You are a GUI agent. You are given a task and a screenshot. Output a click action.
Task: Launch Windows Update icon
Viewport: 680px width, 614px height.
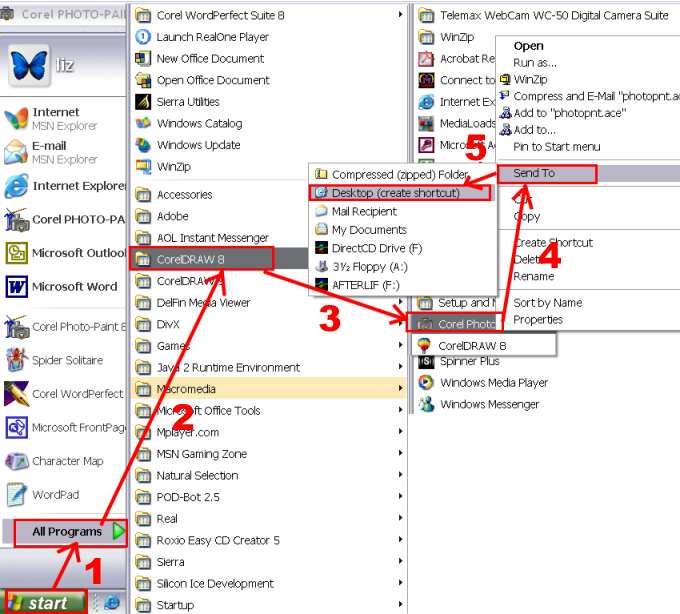click(x=143, y=145)
